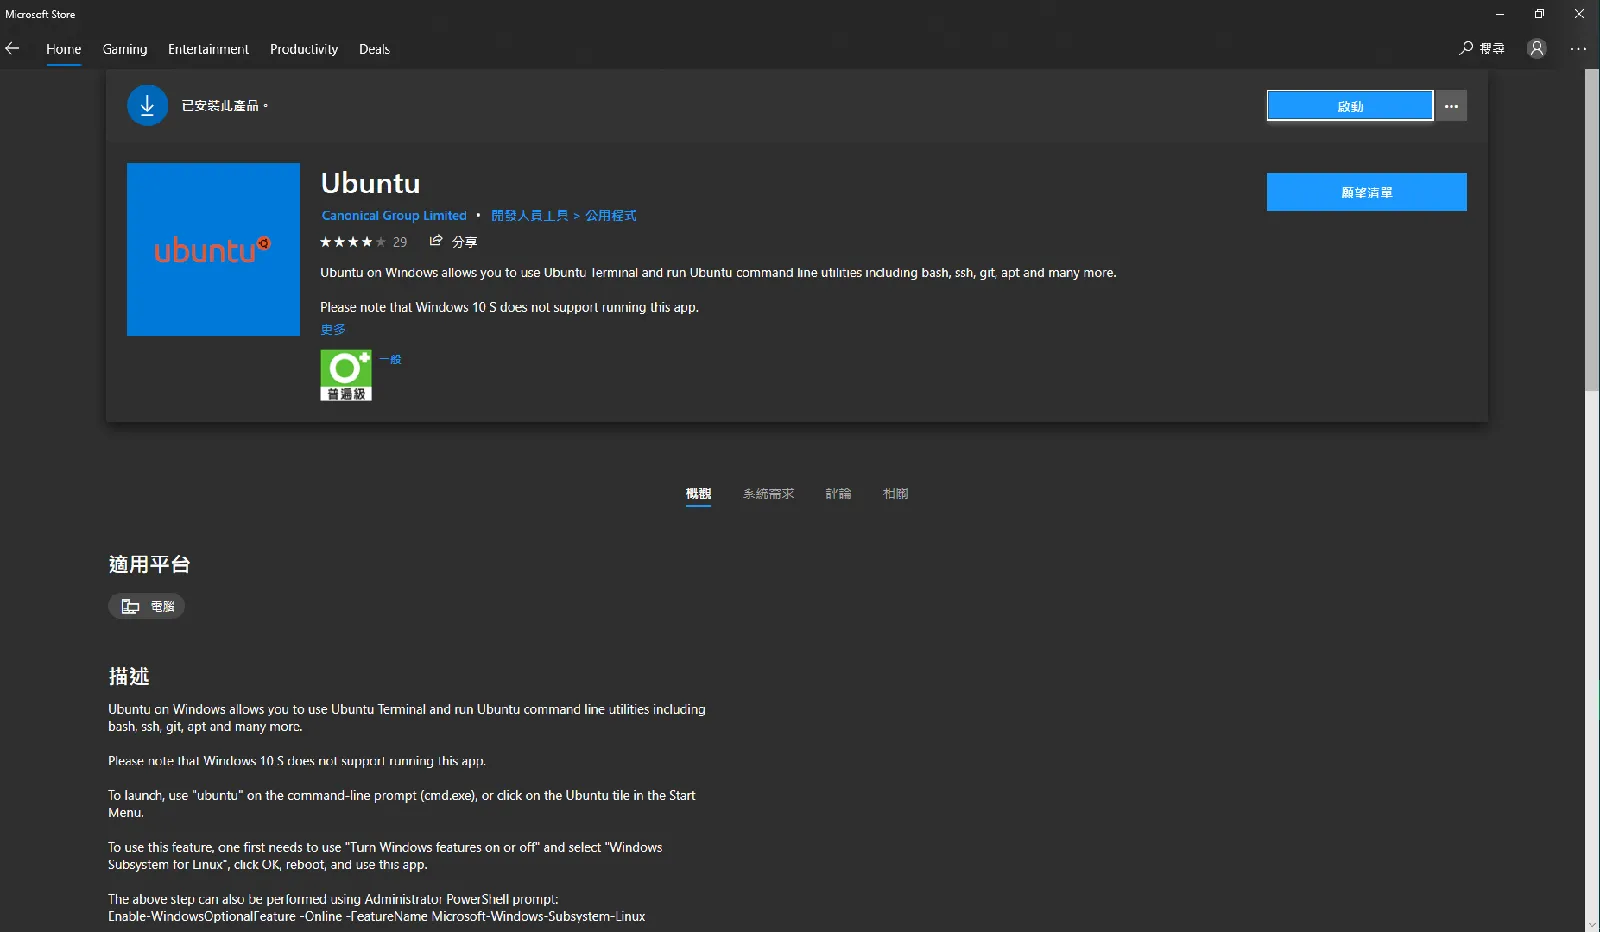This screenshot has width=1600, height=932.
Task: Switch to the Gaming tab
Action: [x=125, y=49]
